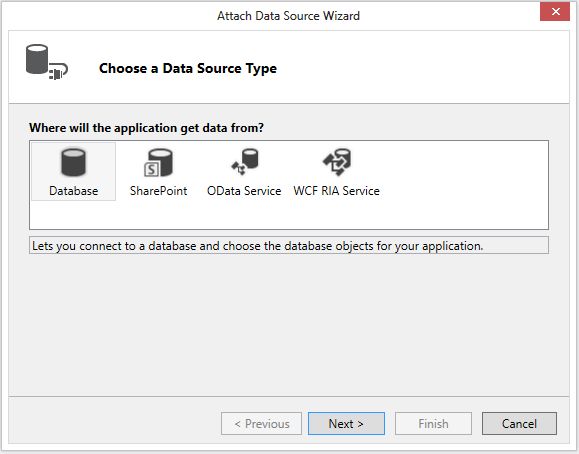Select the Database data source icon
Image resolution: width=579 pixels, height=454 pixels.
click(x=73, y=163)
